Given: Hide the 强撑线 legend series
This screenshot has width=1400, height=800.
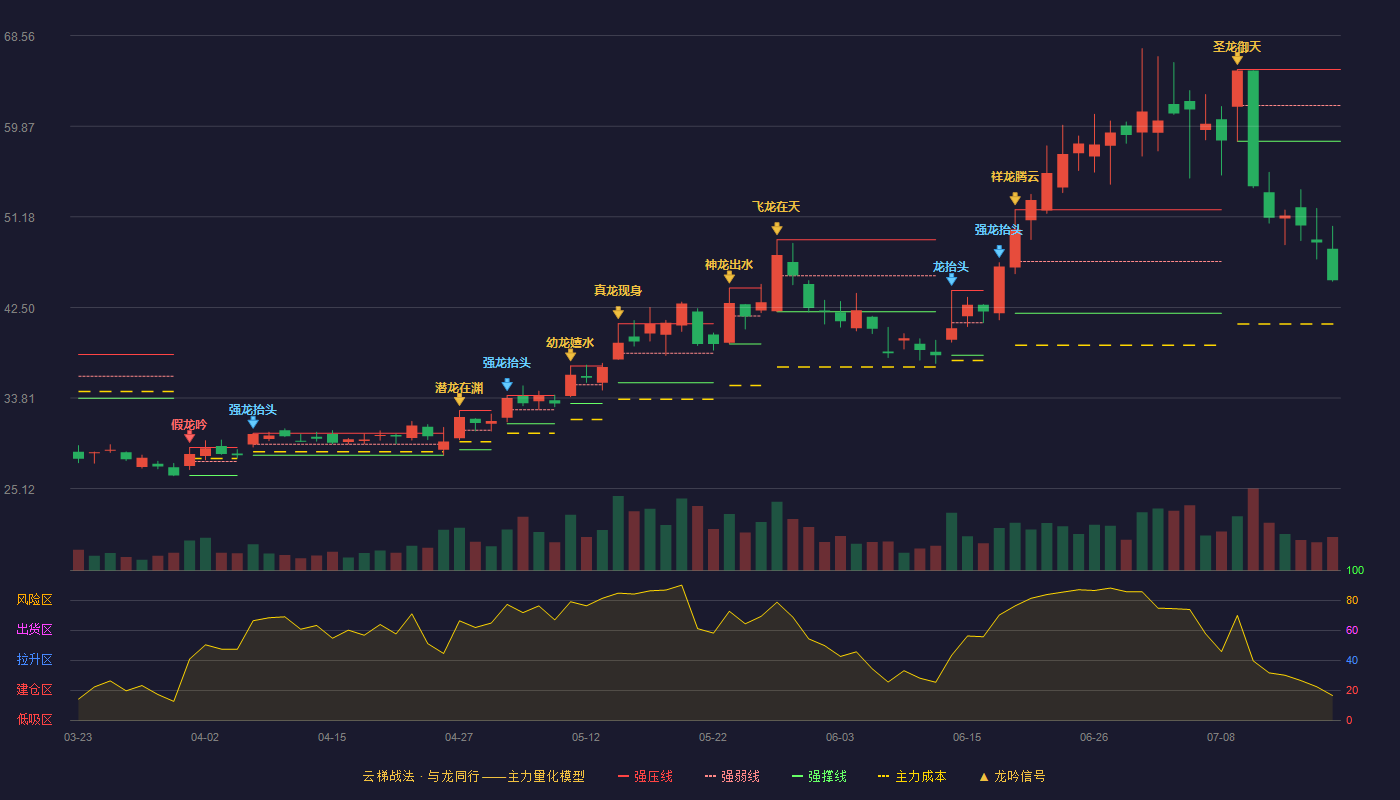Looking at the screenshot, I should pos(819,776).
